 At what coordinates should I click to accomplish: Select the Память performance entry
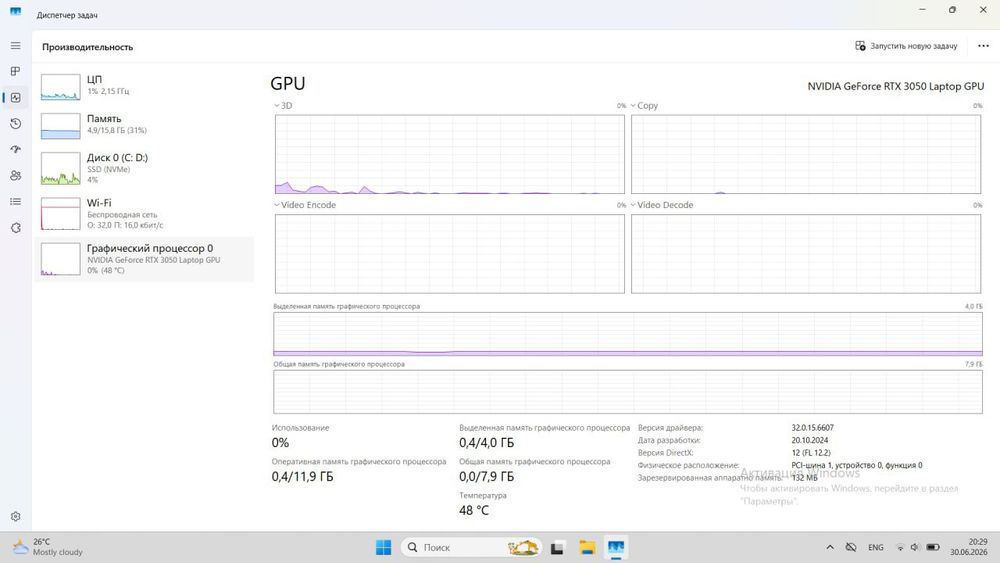(x=143, y=126)
